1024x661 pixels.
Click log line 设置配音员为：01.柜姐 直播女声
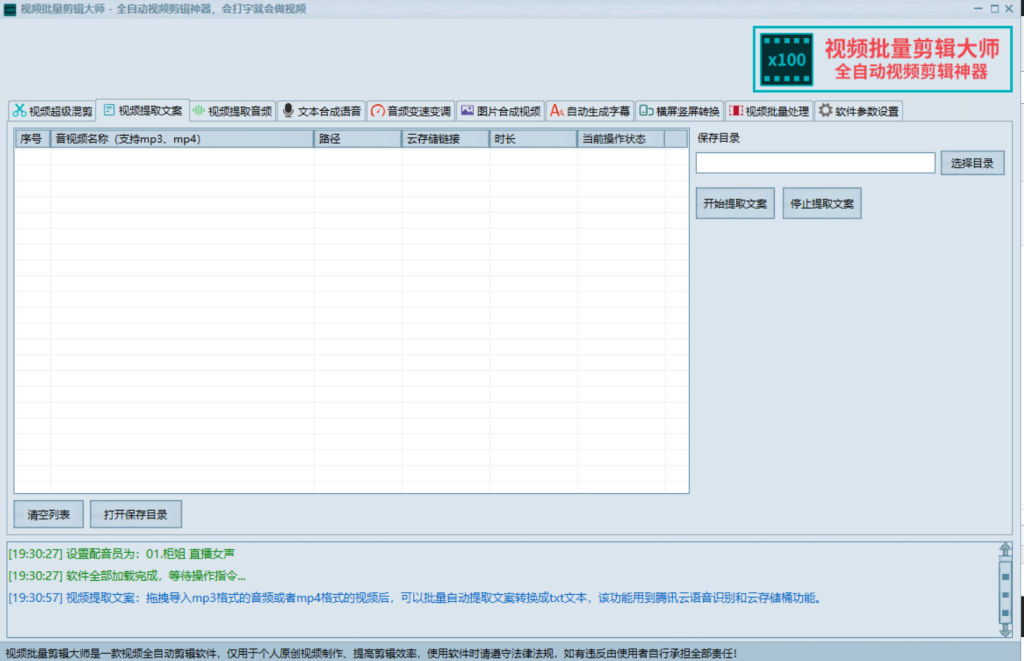pyautogui.click(x=121, y=553)
